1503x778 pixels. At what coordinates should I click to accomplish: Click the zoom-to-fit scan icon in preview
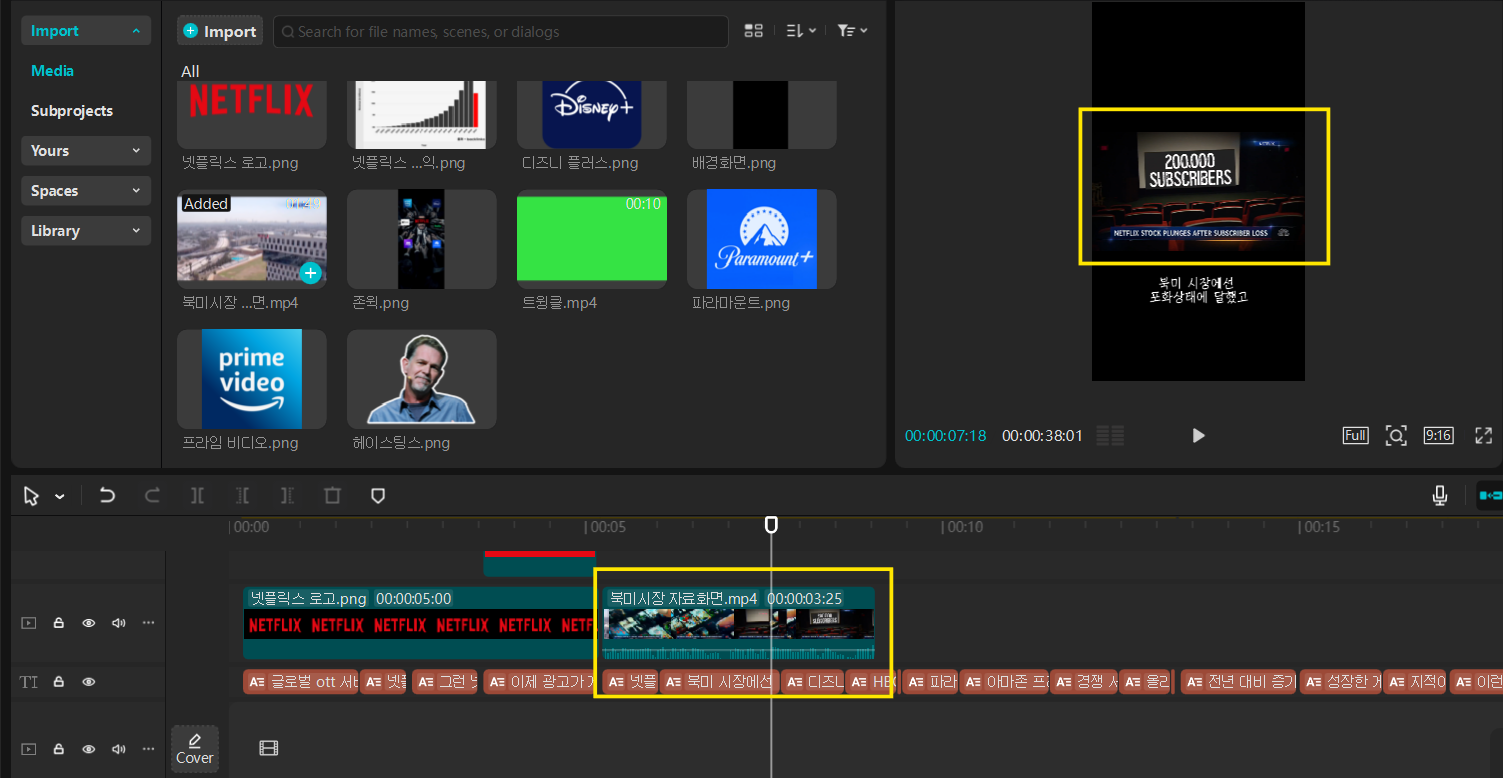1396,435
